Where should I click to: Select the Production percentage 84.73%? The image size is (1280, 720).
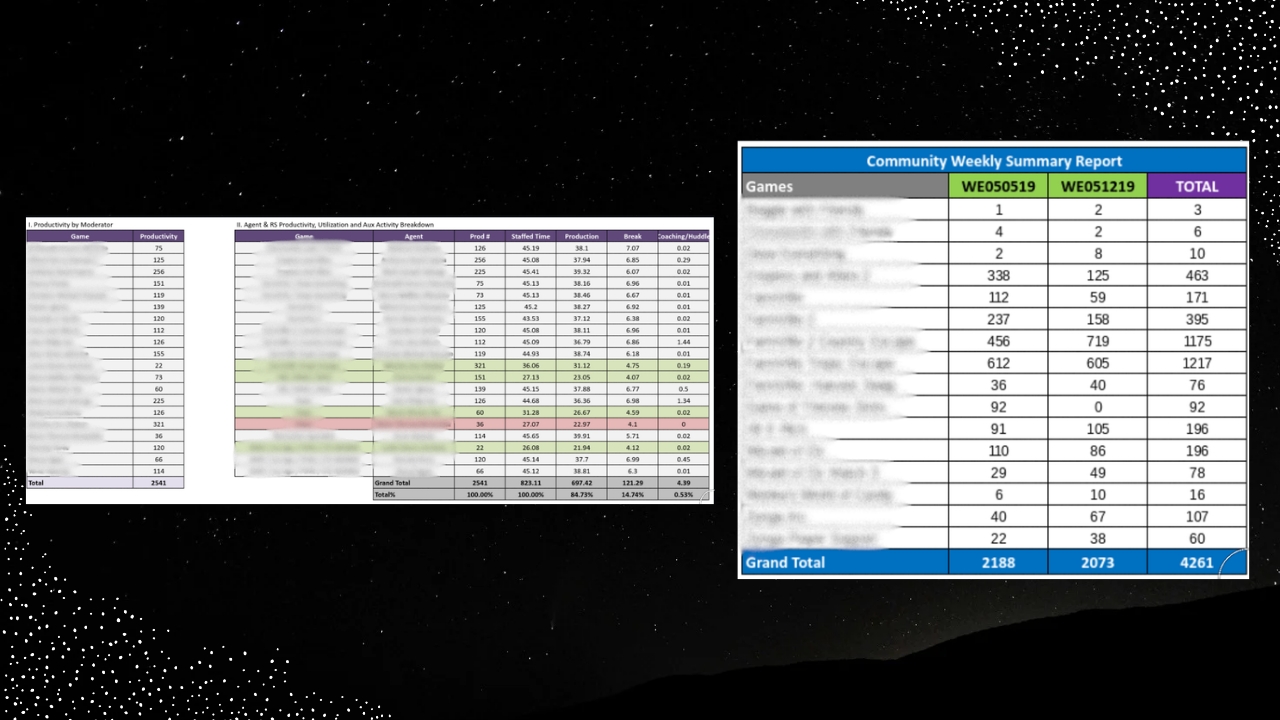pos(582,494)
